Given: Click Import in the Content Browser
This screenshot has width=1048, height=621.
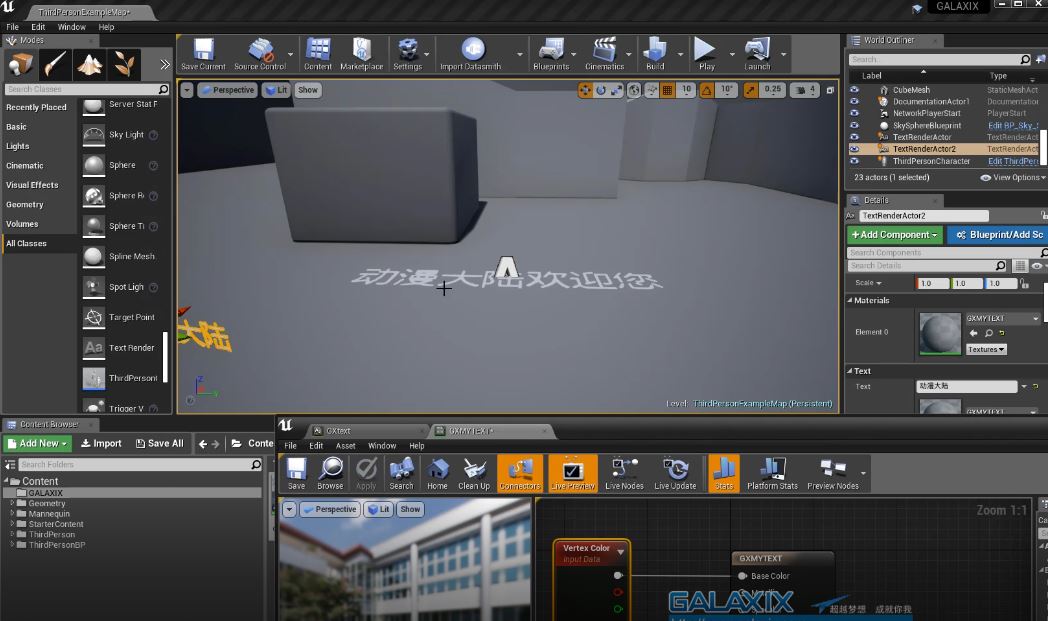Looking at the screenshot, I should click(x=101, y=443).
